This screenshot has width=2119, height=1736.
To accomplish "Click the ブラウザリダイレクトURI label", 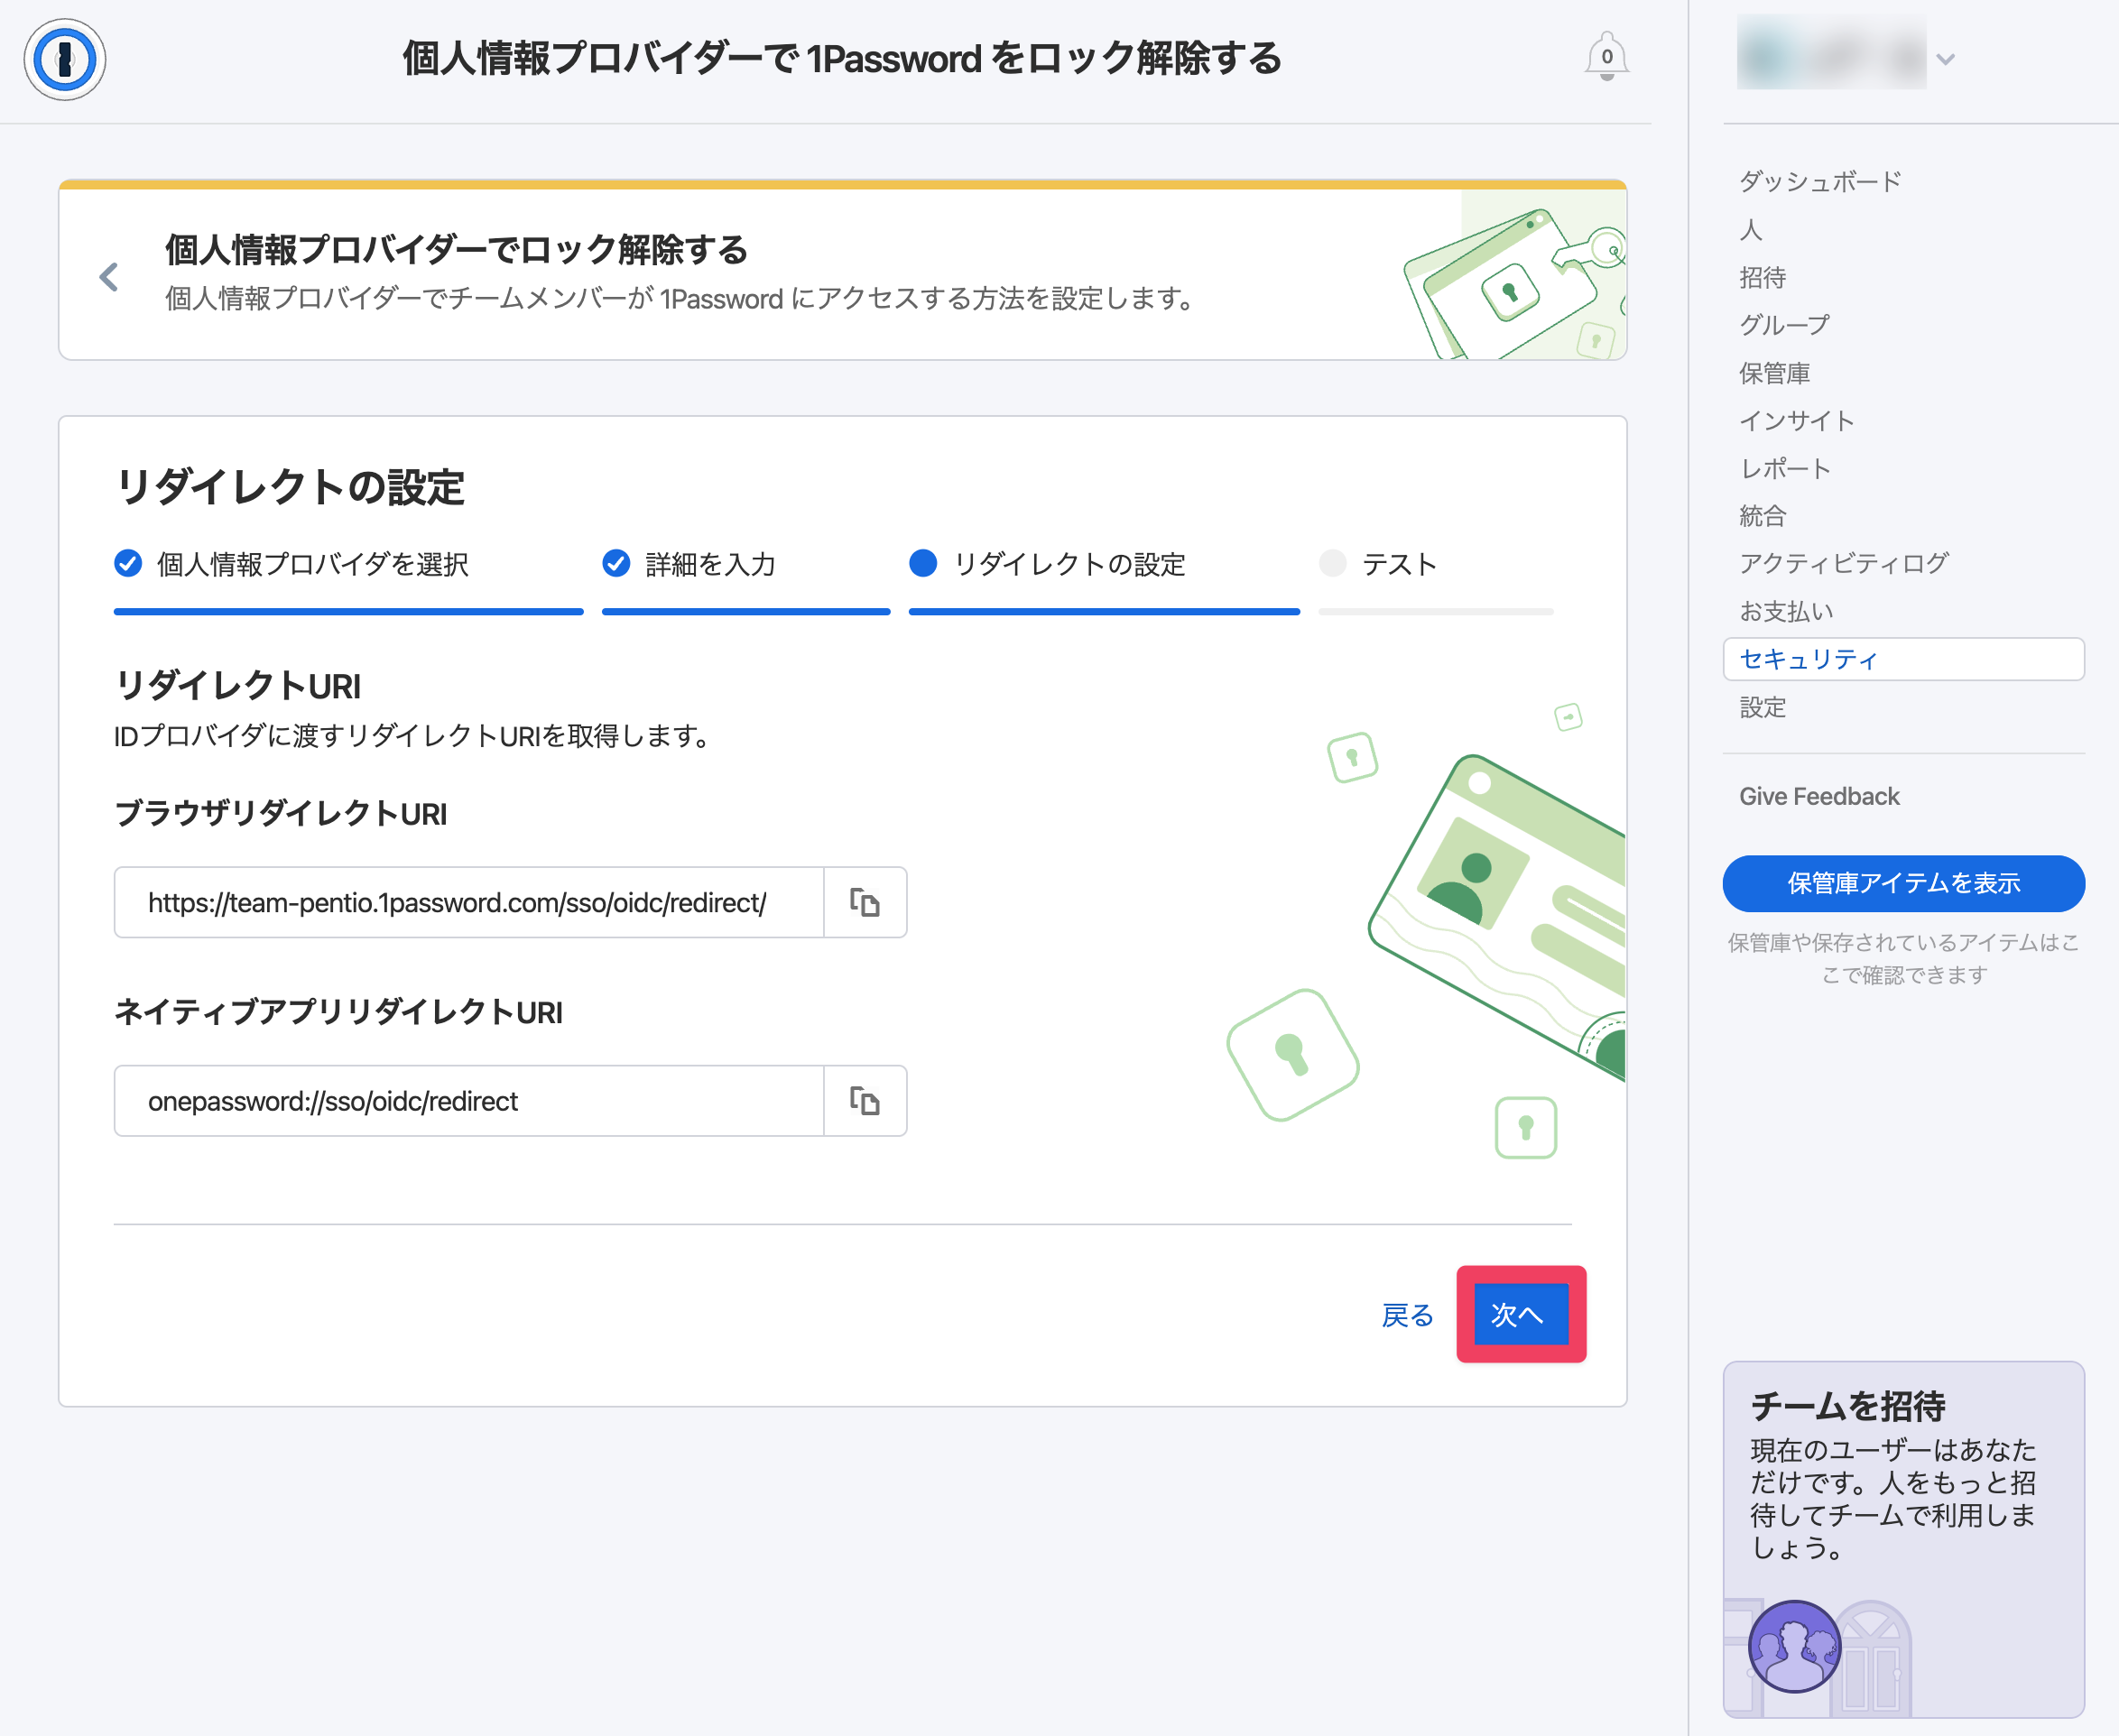I will point(281,814).
